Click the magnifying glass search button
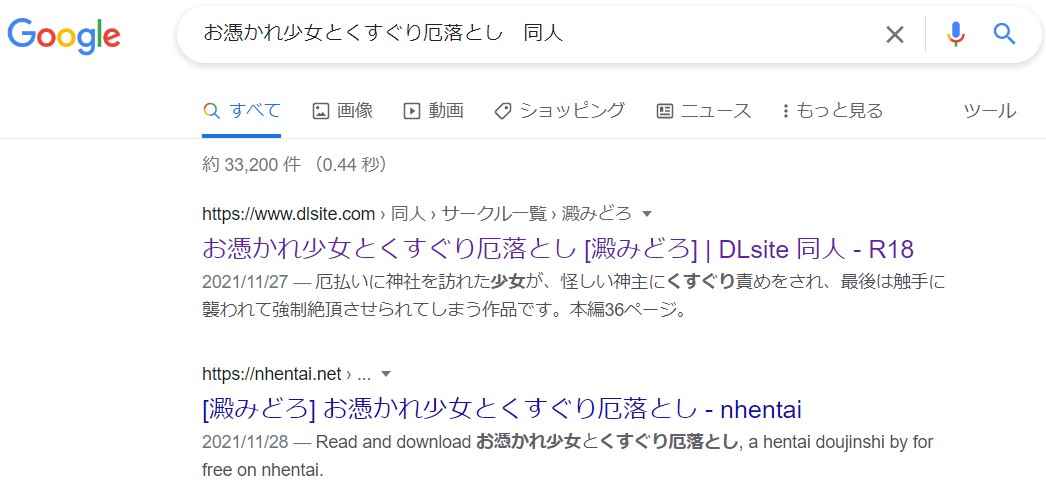Screen dimensions: 1046x483 (1004, 33)
